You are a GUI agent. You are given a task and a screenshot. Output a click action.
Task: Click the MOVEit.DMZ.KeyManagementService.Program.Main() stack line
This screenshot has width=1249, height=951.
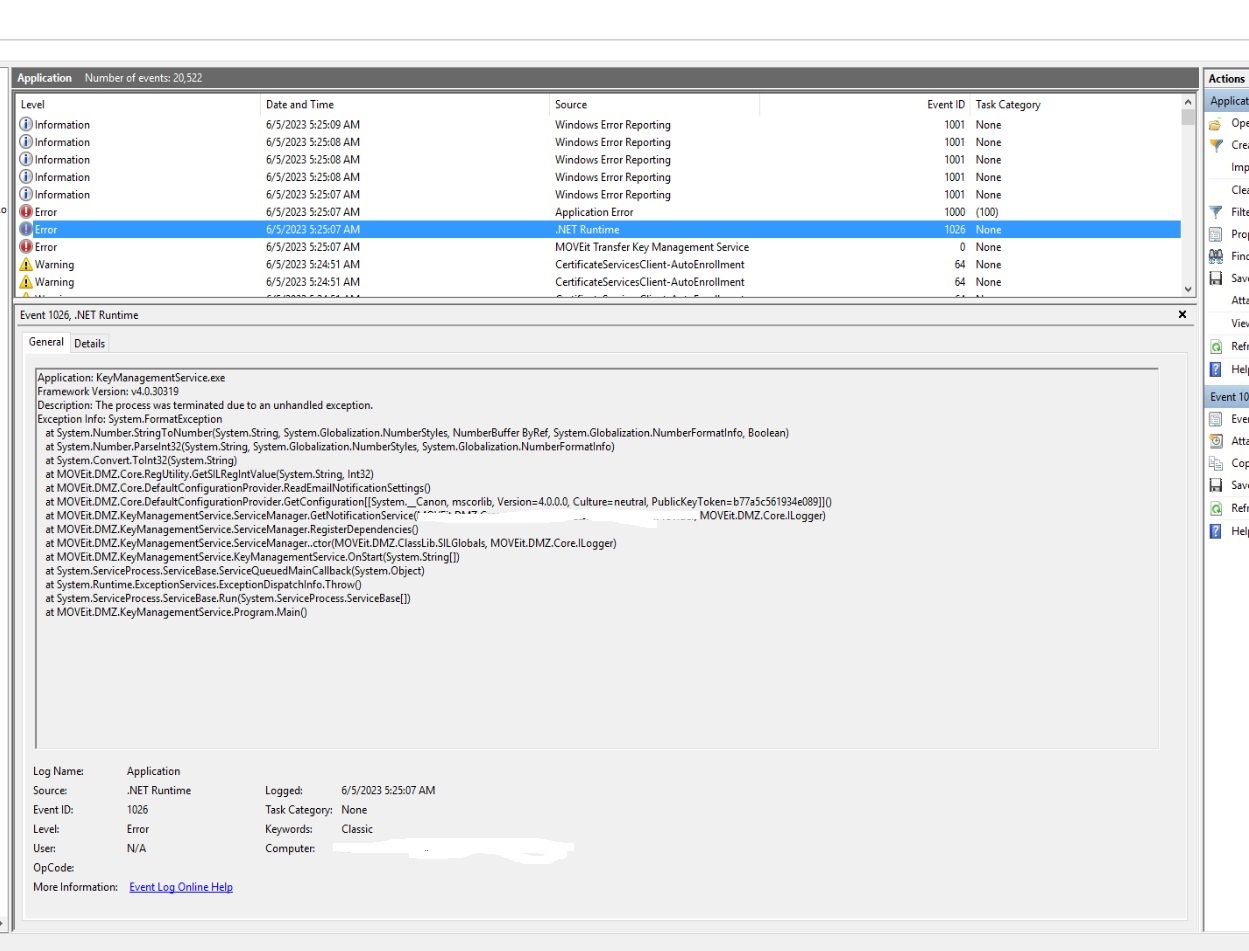click(x=176, y=612)
